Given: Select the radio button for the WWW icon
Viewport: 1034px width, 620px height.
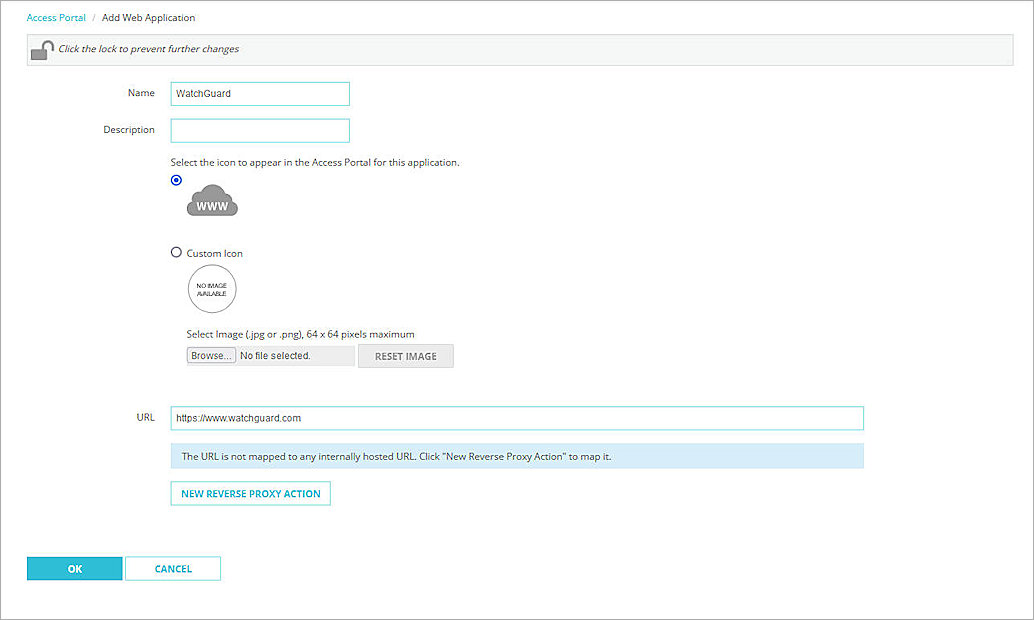Looking at the screenshot, I should pyautogui.click(x=176, y=180).
